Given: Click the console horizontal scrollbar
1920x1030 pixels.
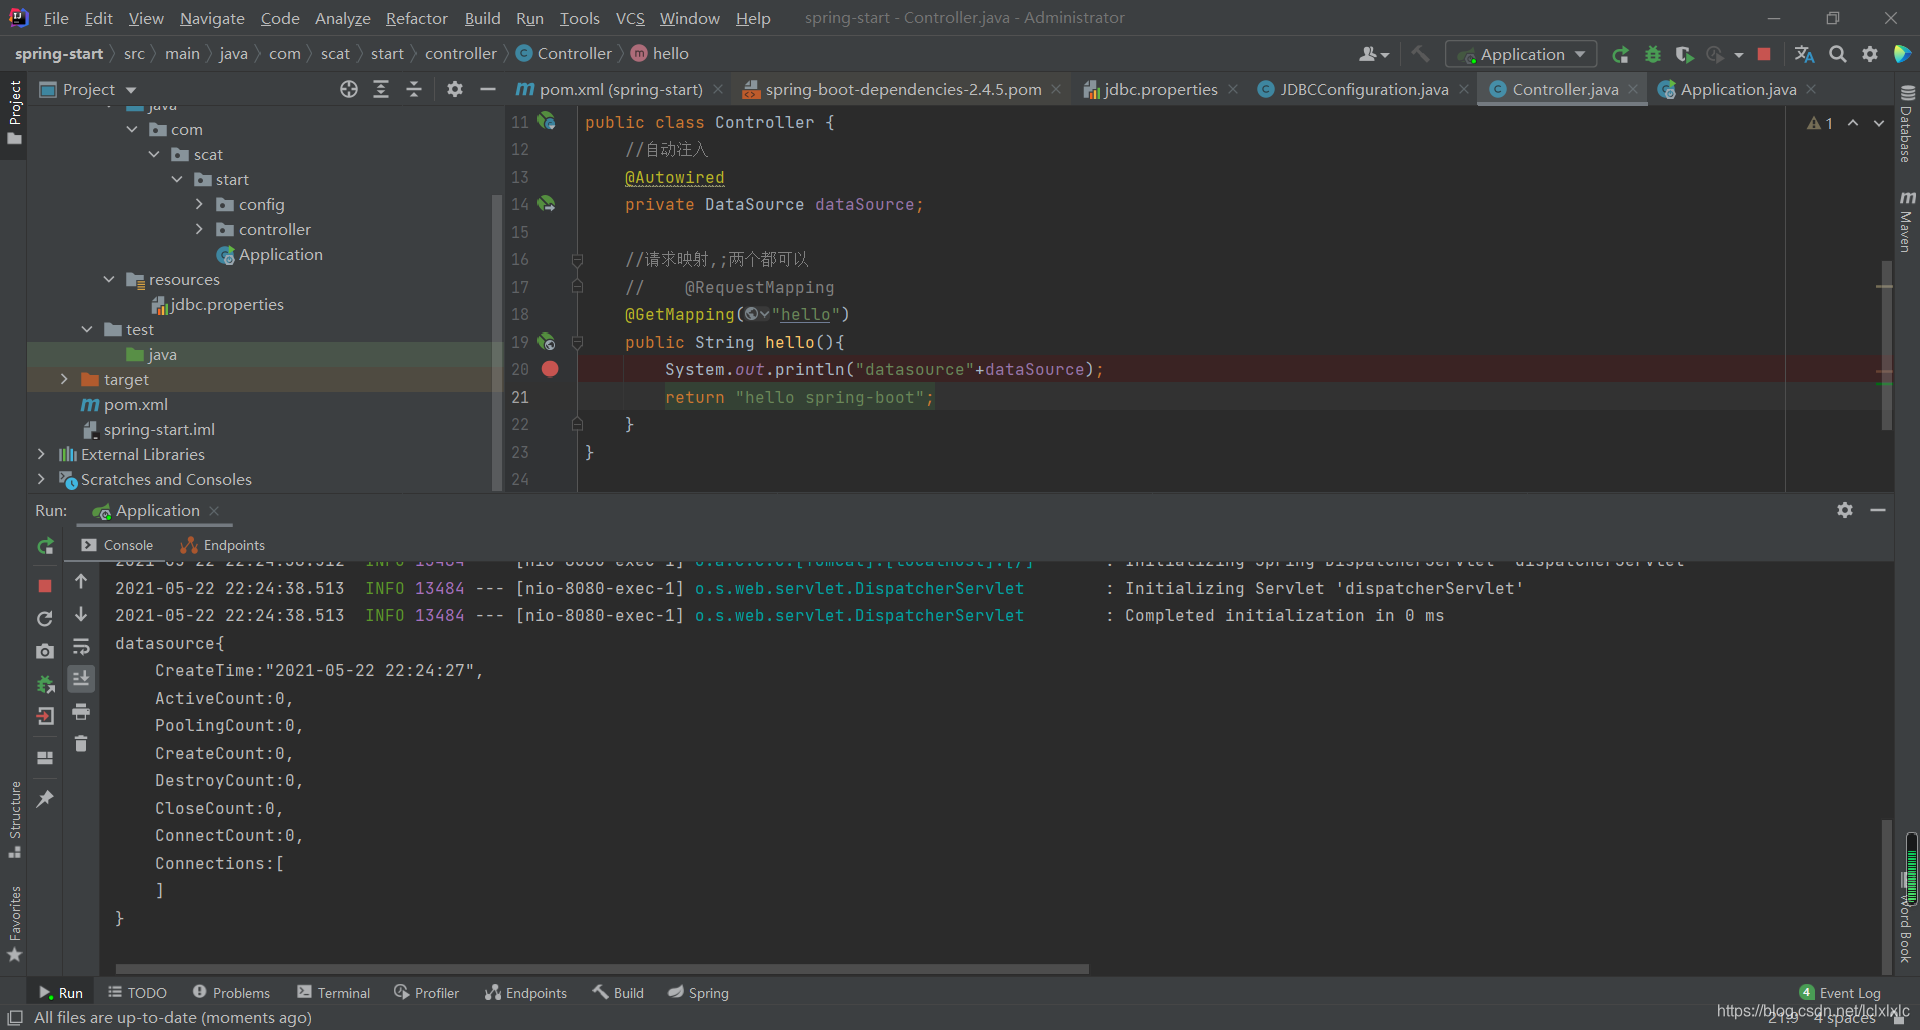Looking at the screenshot, I should (602, 968).
